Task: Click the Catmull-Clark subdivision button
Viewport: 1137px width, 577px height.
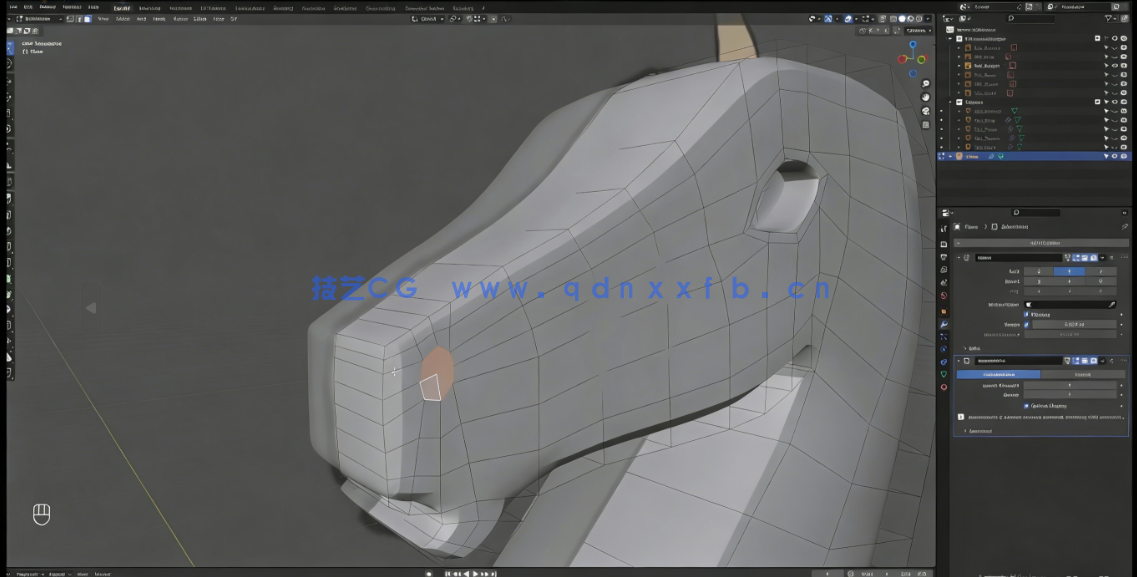Action: tap(998, 374)
